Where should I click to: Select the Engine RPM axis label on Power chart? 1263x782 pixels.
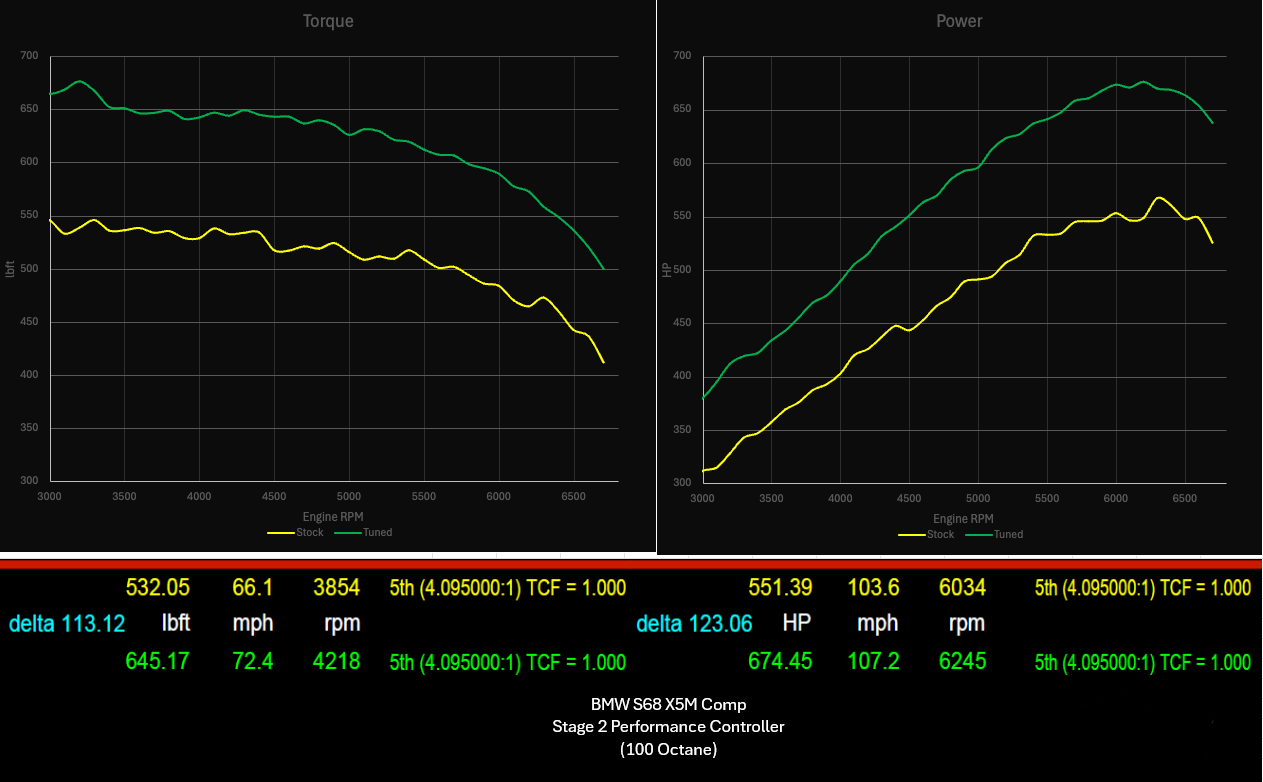[x=963, y=518]
